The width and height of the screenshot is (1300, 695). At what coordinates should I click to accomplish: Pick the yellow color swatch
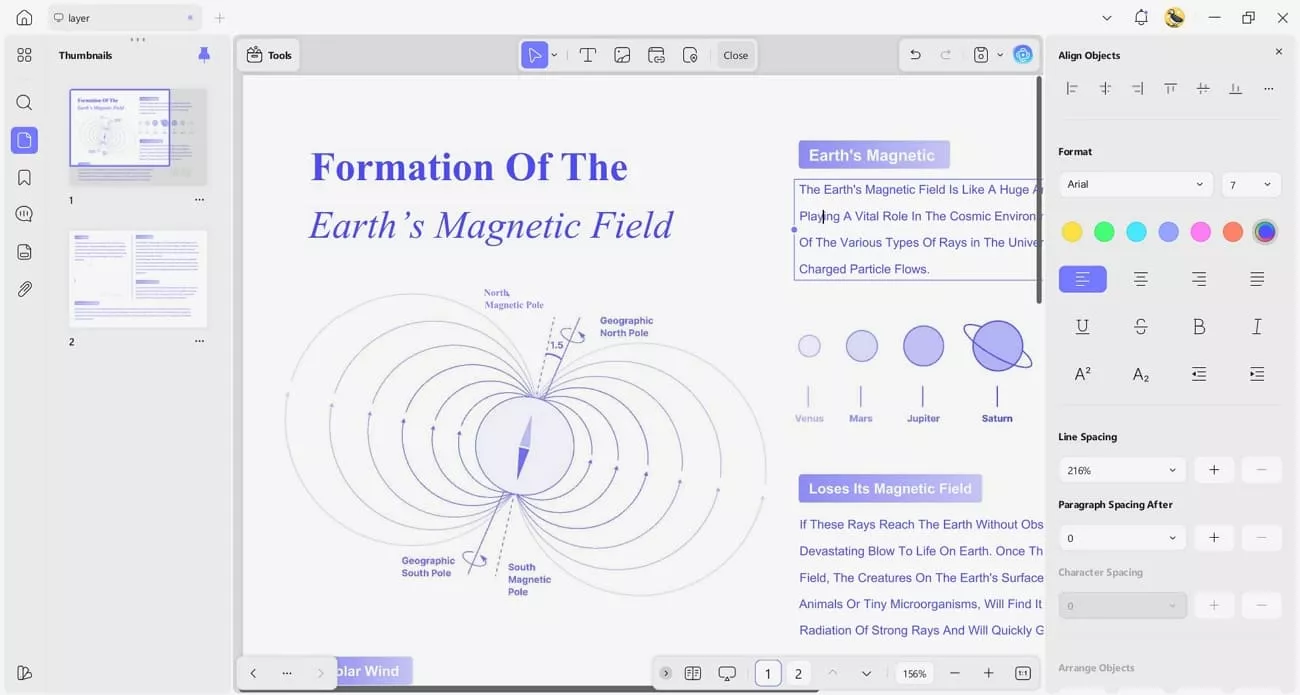point(1072,232)
